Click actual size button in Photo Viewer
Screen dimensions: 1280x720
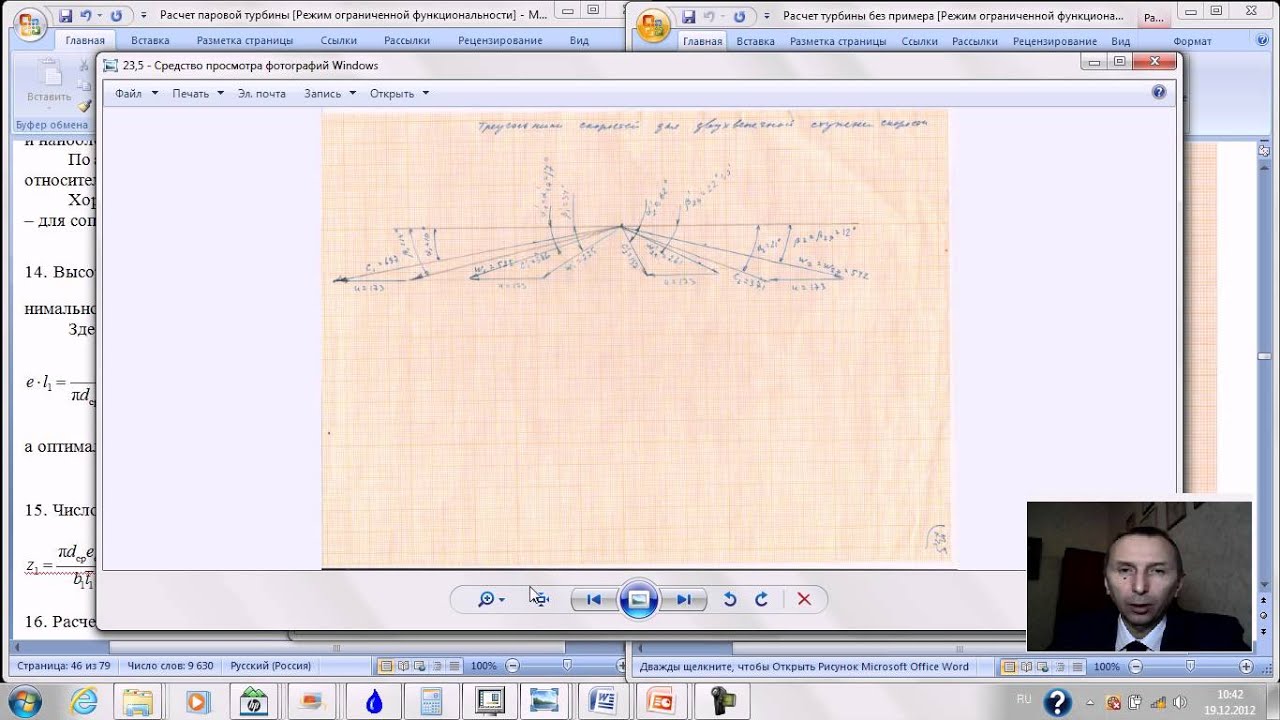(x=540, y=599)
